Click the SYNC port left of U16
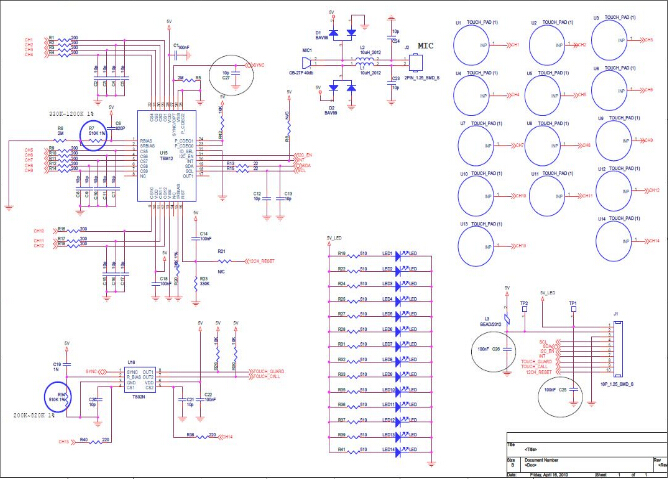 coord(95,372)
